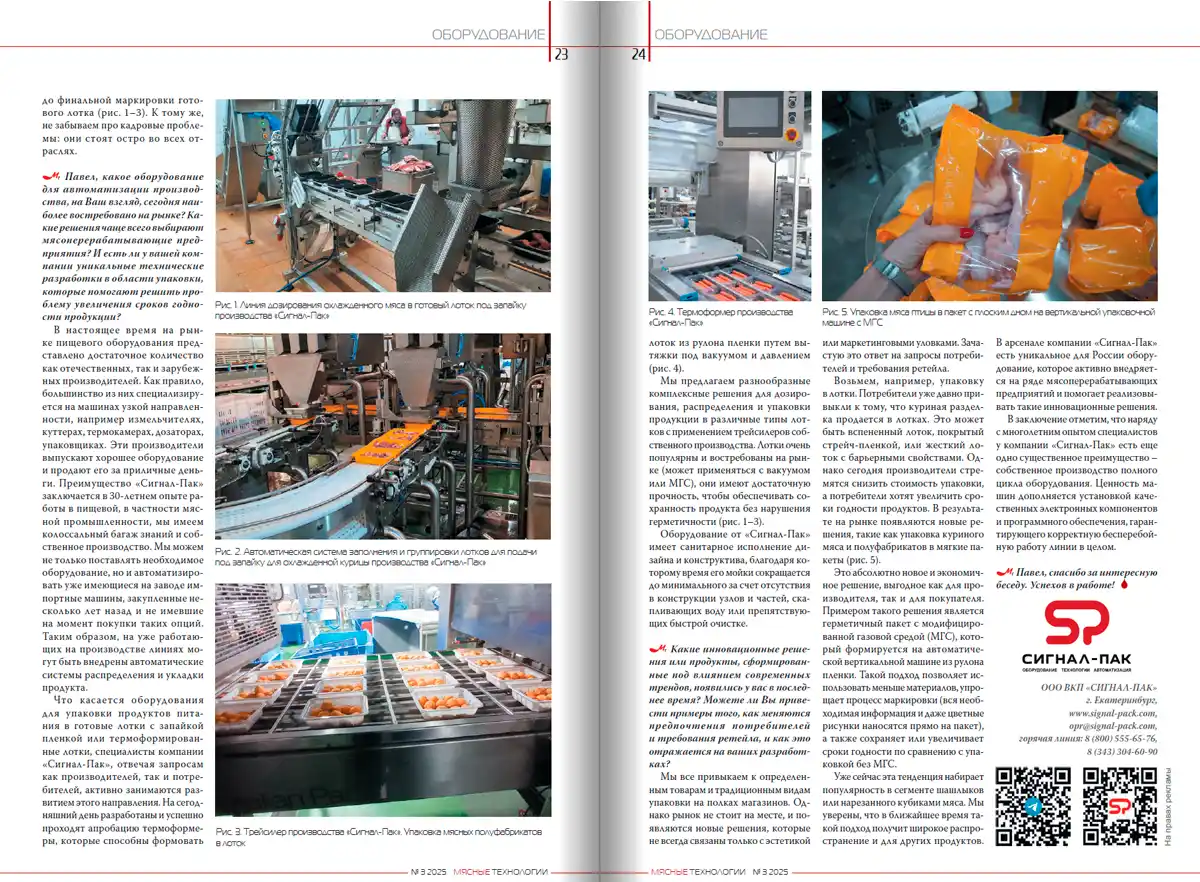Click the paragraph starting 'Что касается оборудования'
1200x882 pixels.
[x=124, y=772]
